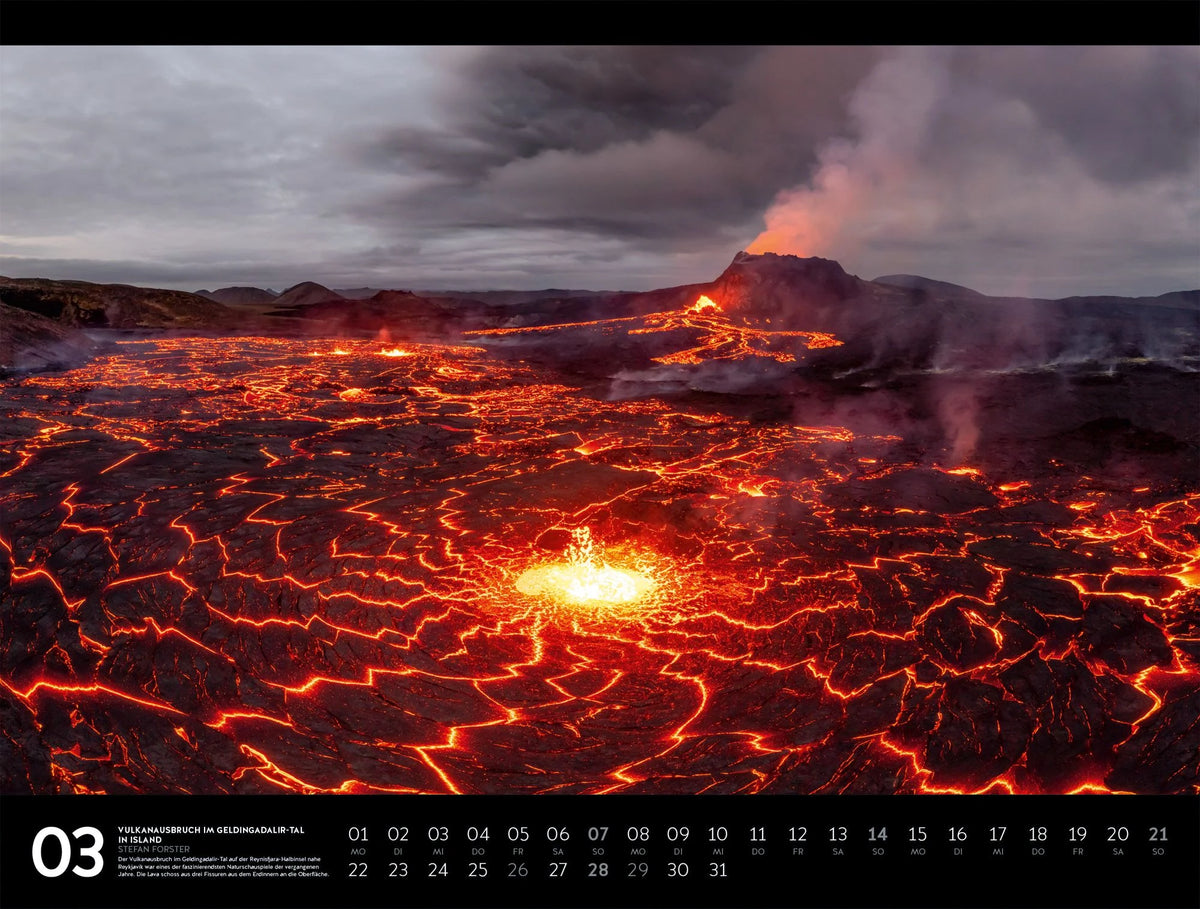The height and width of the screenshot is (909, 1200).
Task: Select calendar day 02
Action: click(398, 834)
